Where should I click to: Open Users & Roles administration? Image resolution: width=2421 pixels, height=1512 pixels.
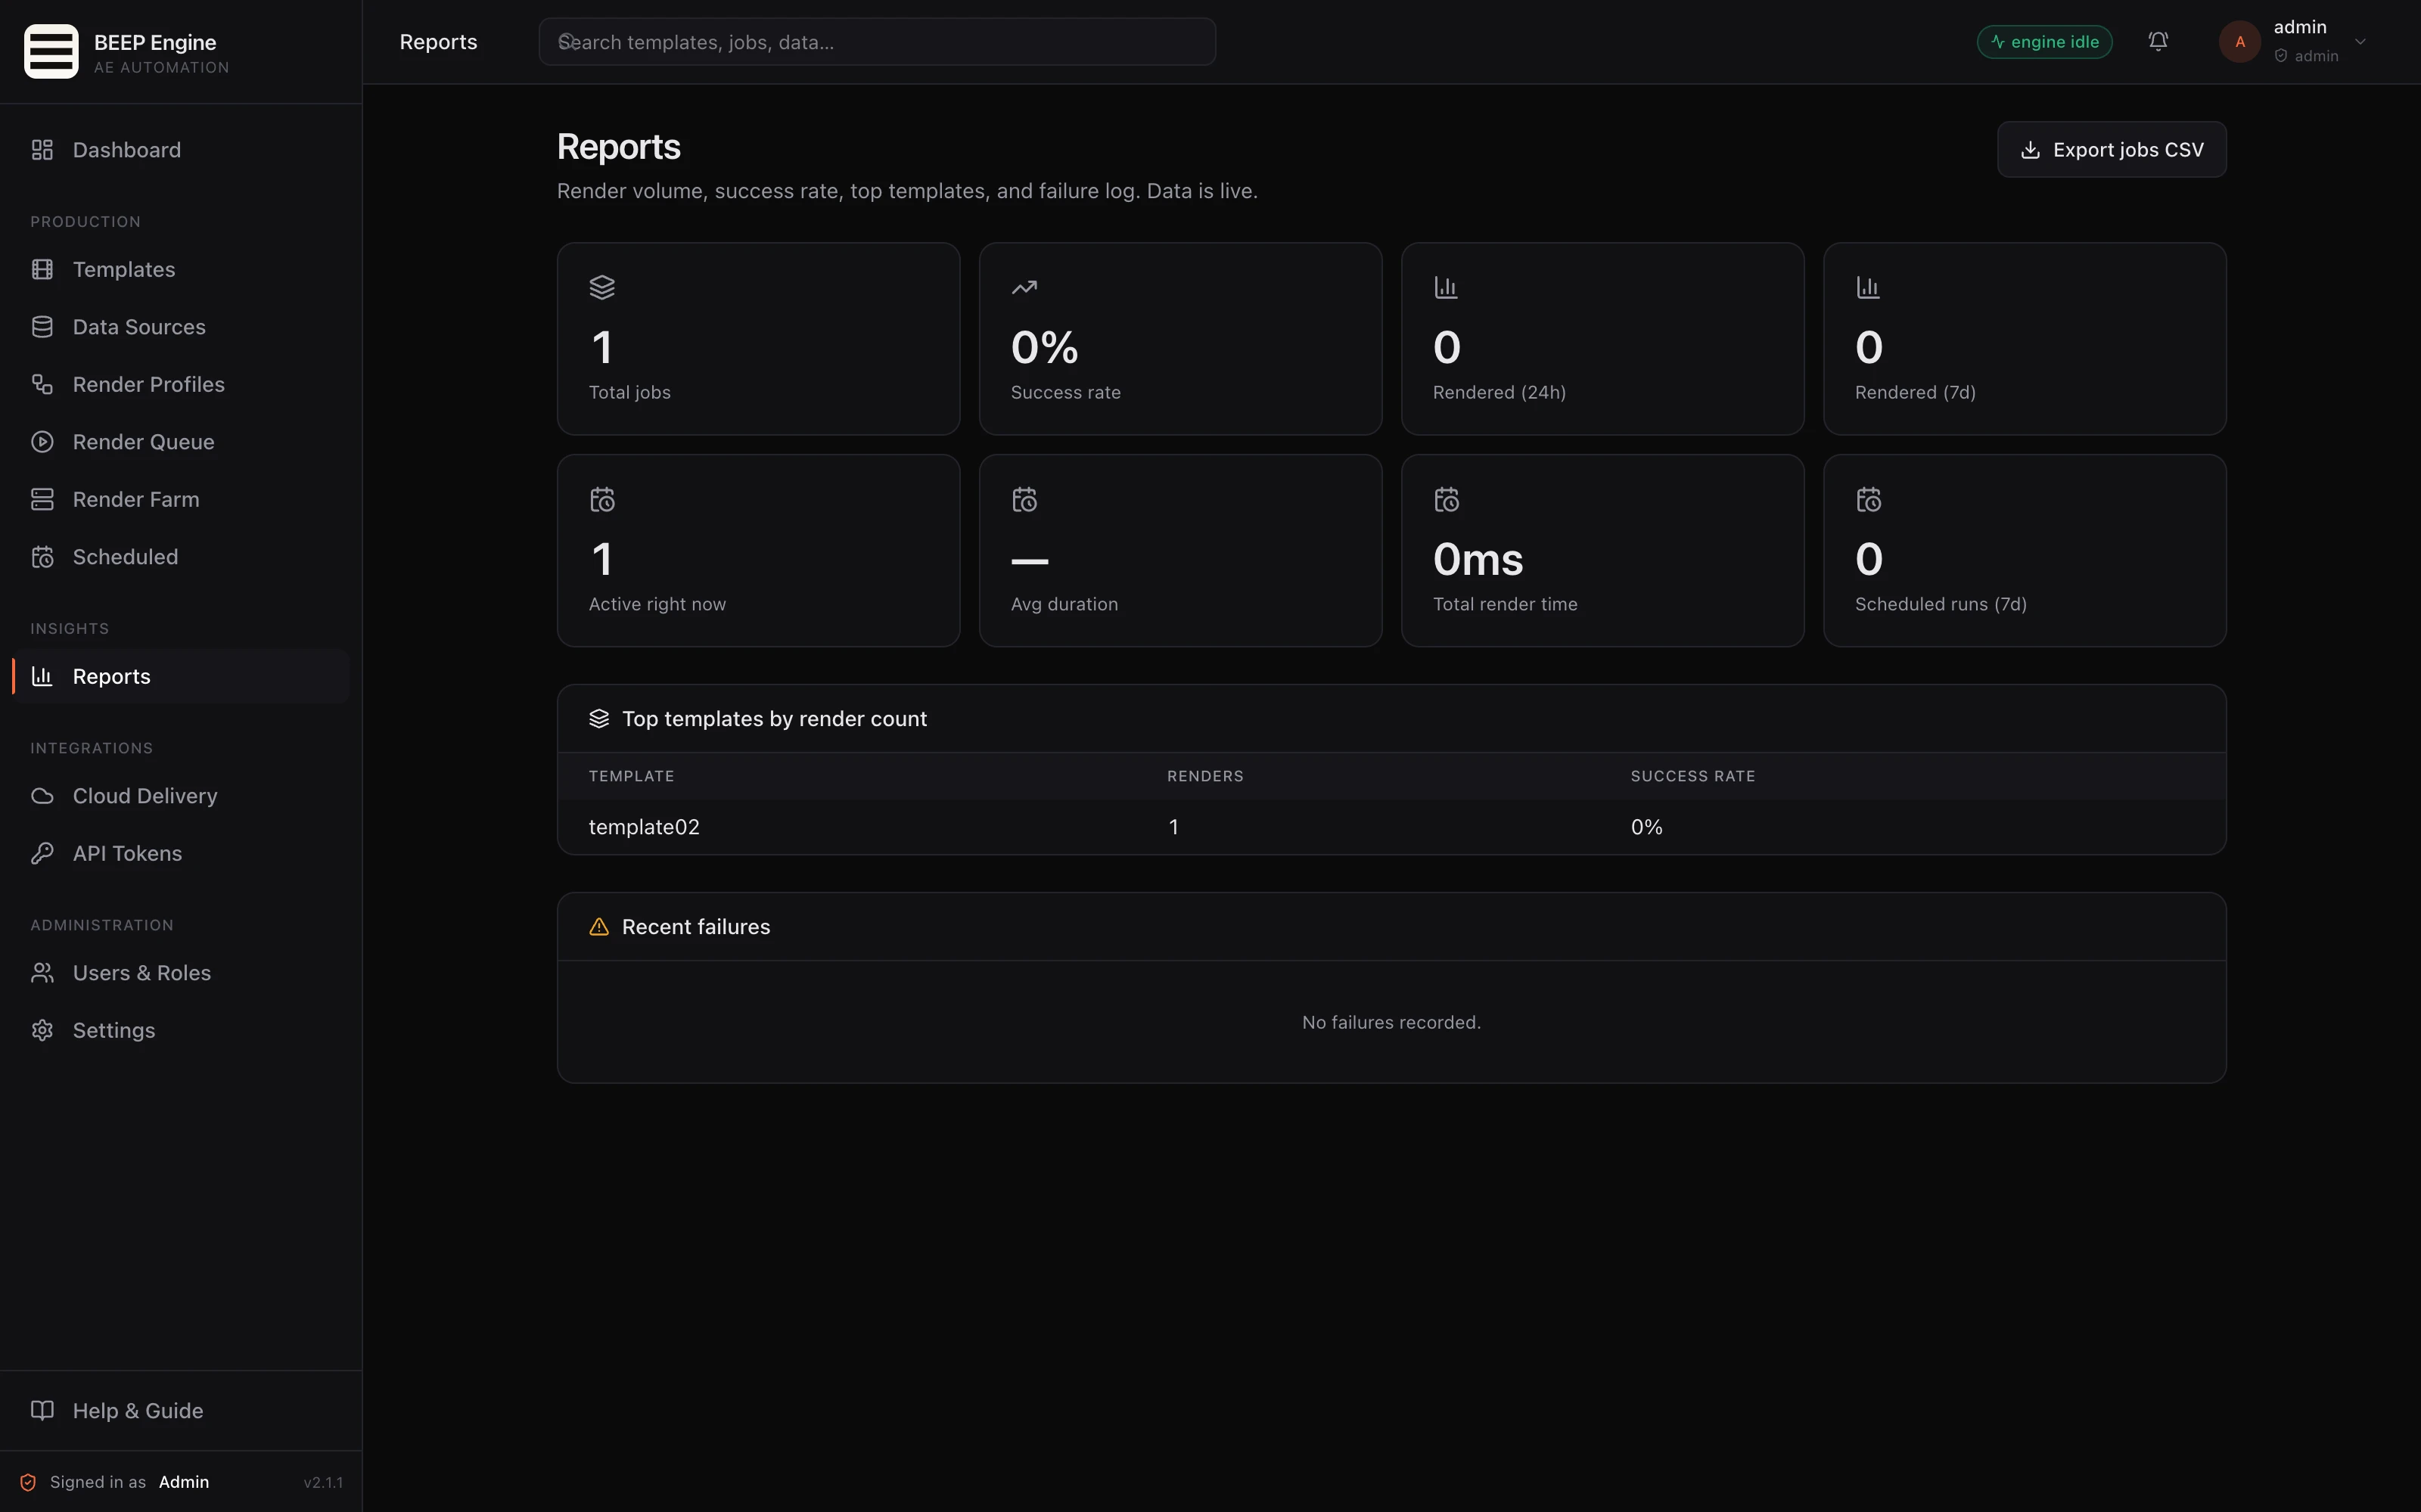180,973
